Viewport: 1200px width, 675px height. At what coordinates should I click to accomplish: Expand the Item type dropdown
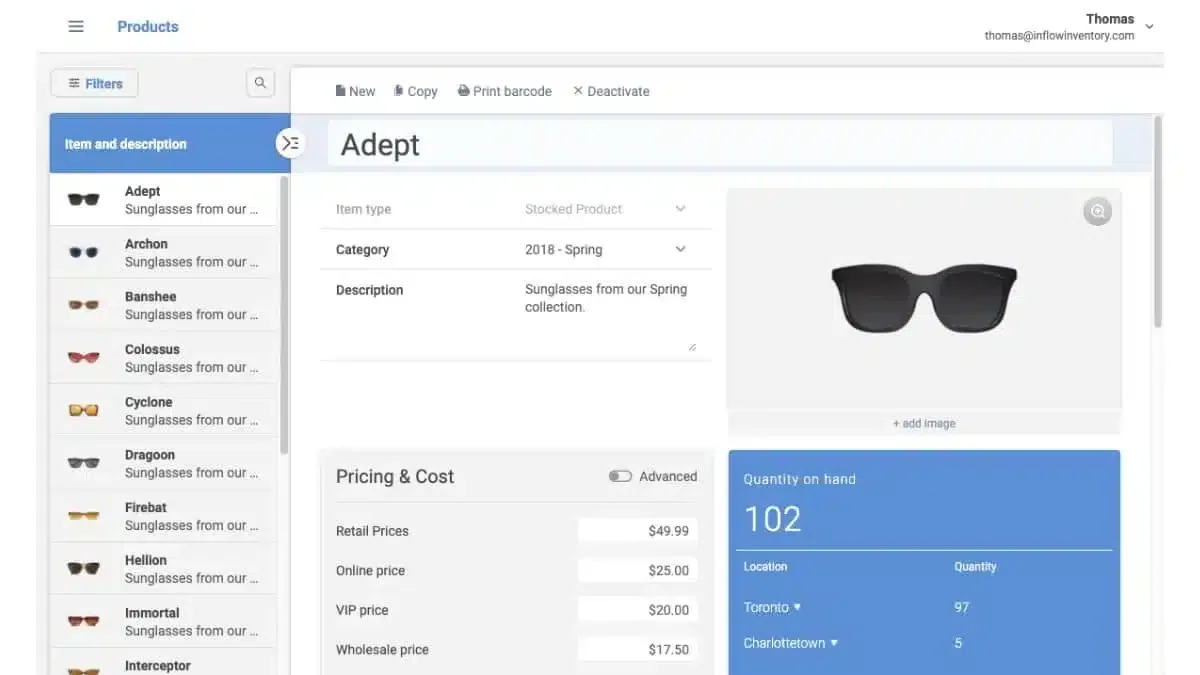[606, 209]
